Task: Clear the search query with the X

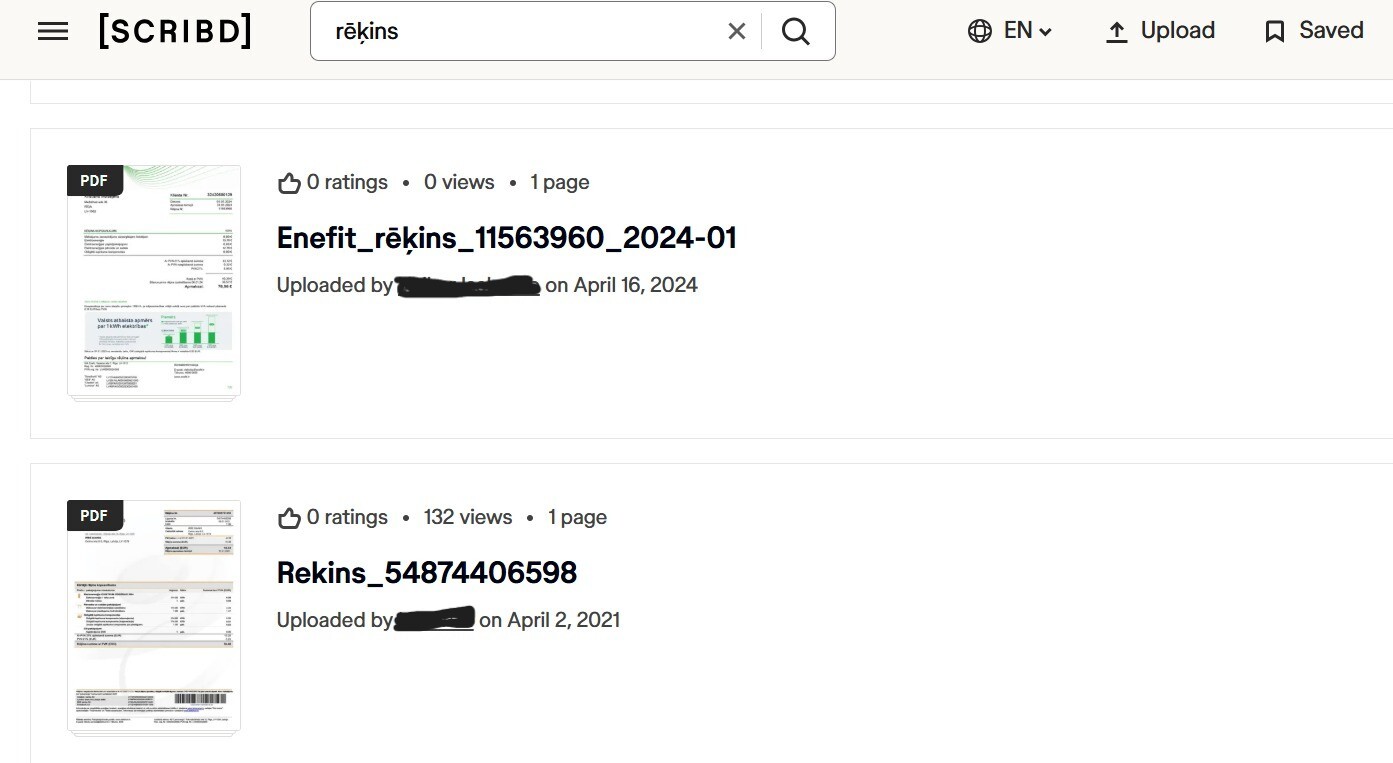Action: [737, 31]
